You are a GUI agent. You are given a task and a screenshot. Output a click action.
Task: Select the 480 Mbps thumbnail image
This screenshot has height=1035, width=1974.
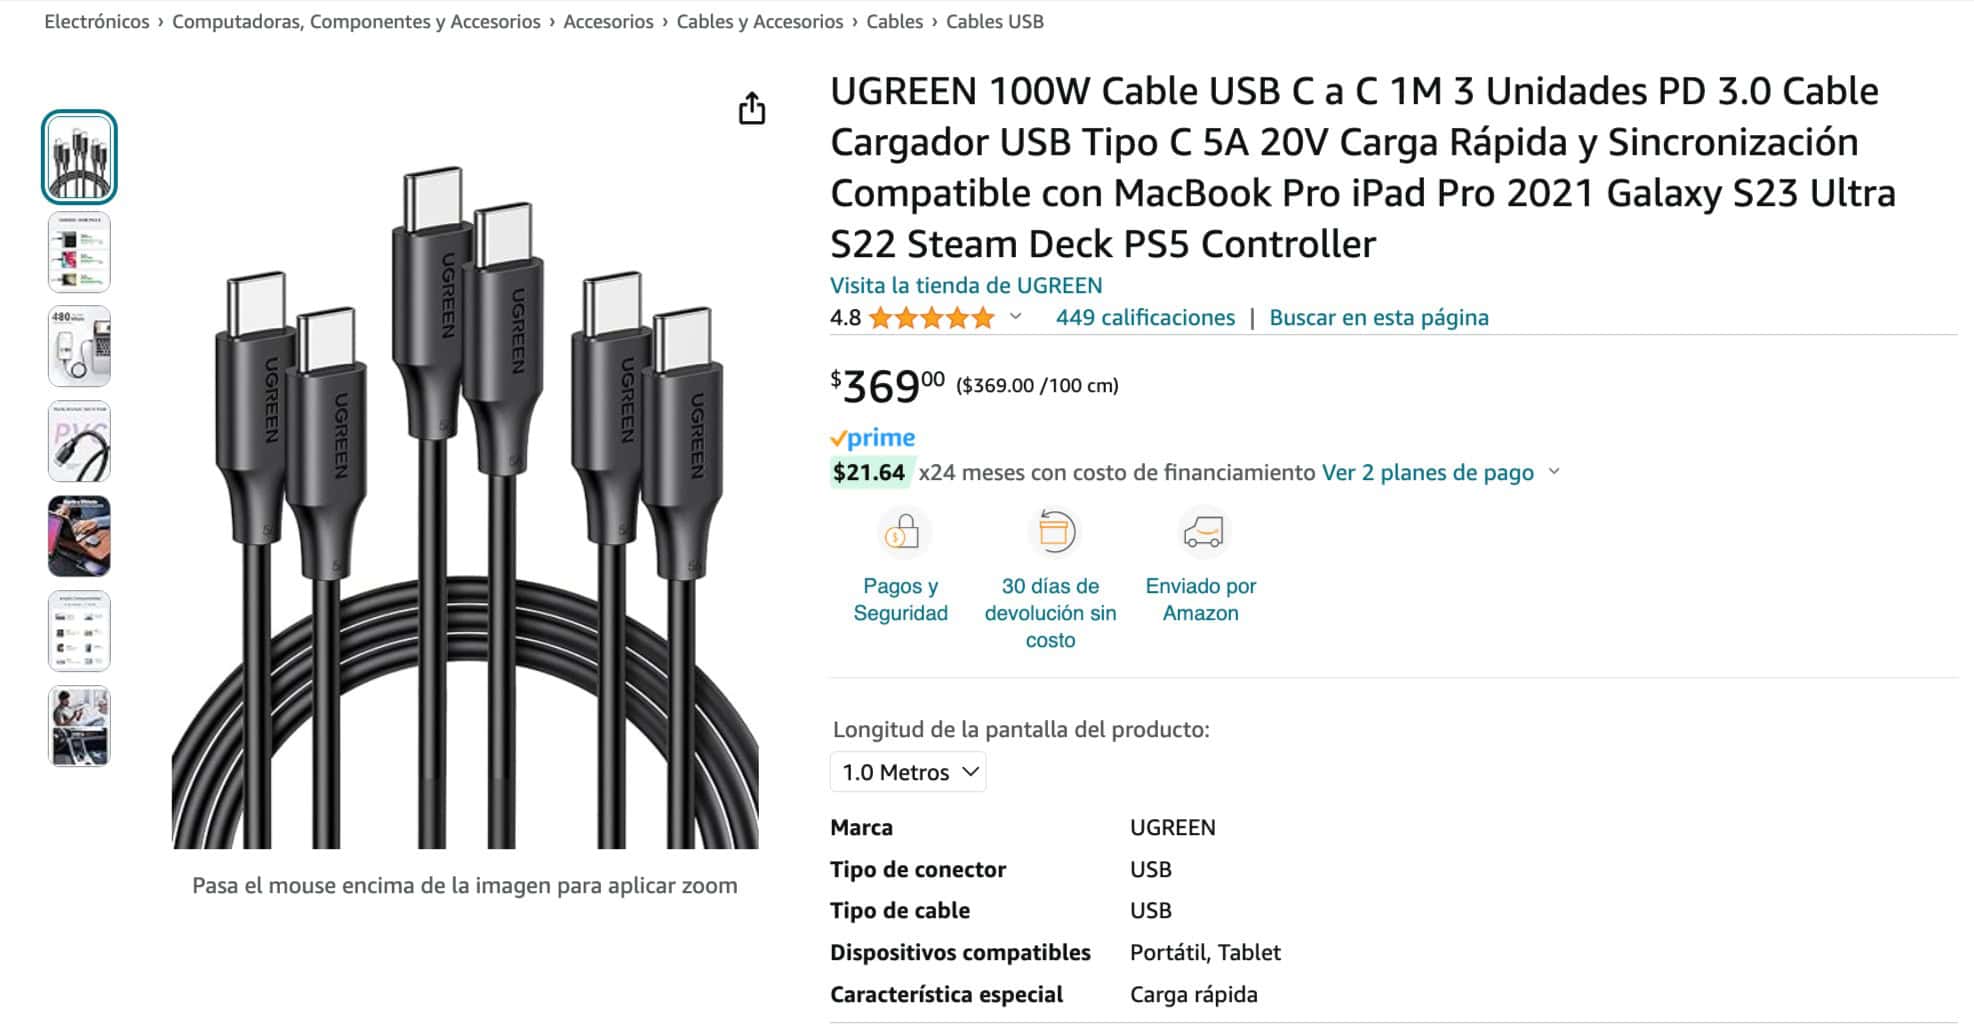point(79,346)
